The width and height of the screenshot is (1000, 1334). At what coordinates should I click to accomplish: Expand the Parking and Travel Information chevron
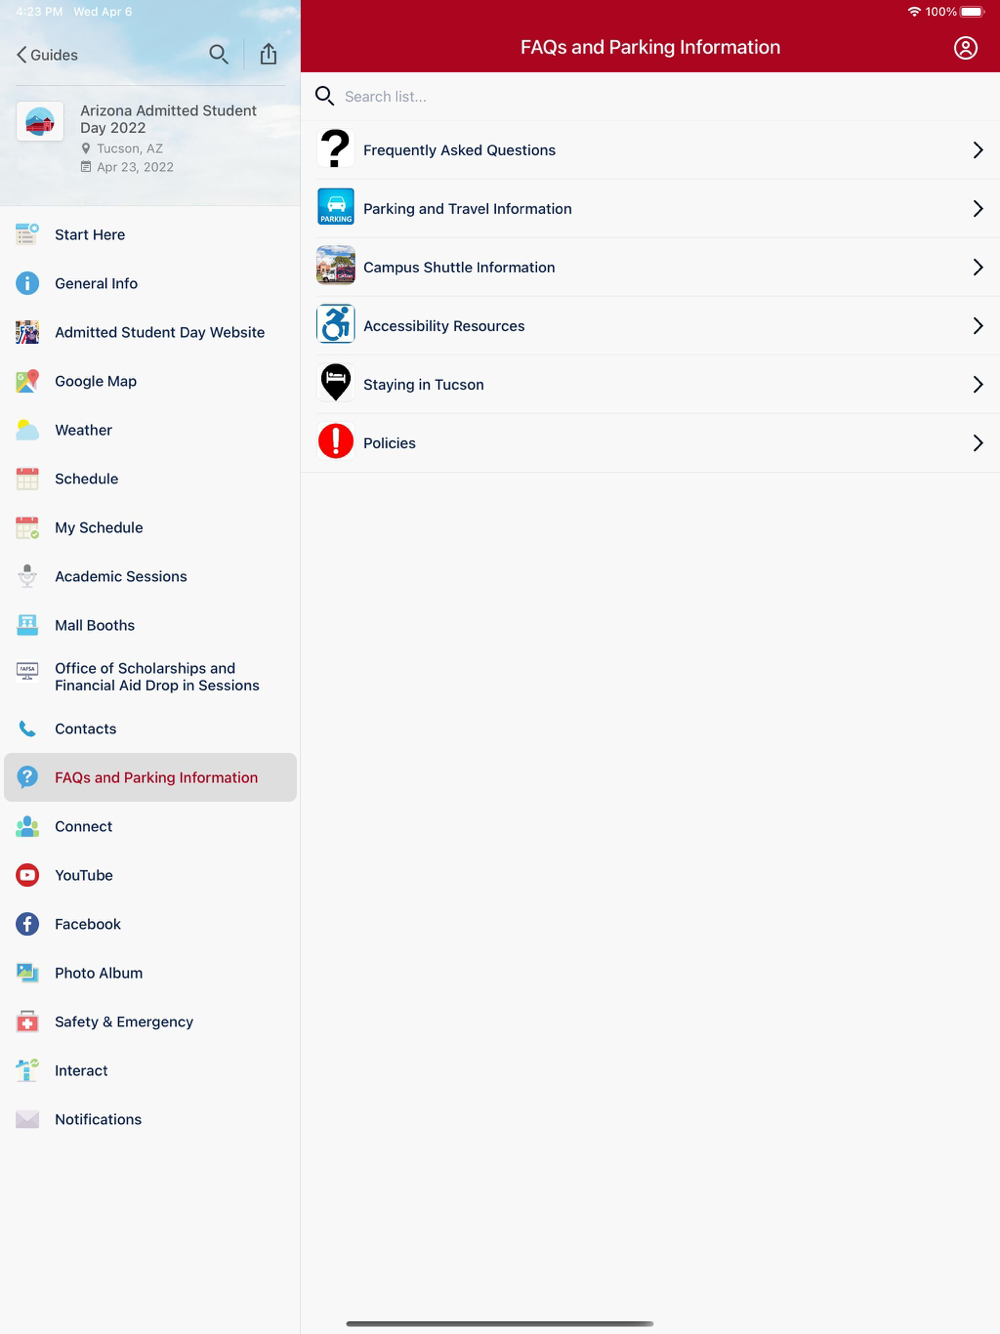978,209
